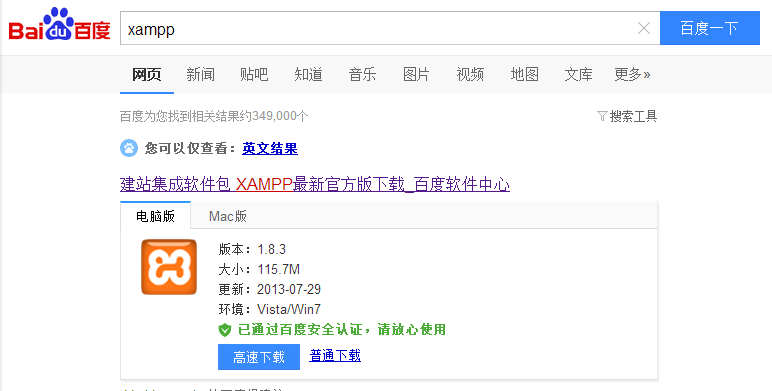The image size is (772, 391).
Task: Open the XAMPP最新官方版下载 result title
Action: (315, 184)
